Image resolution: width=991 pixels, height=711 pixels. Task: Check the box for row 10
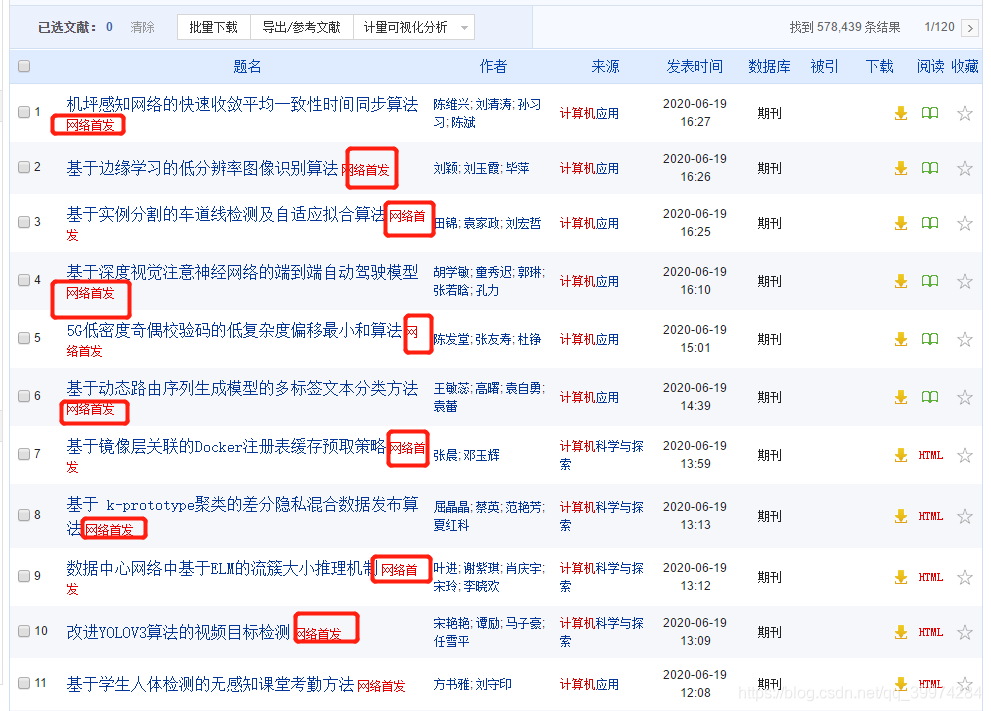tap(24, 631)
